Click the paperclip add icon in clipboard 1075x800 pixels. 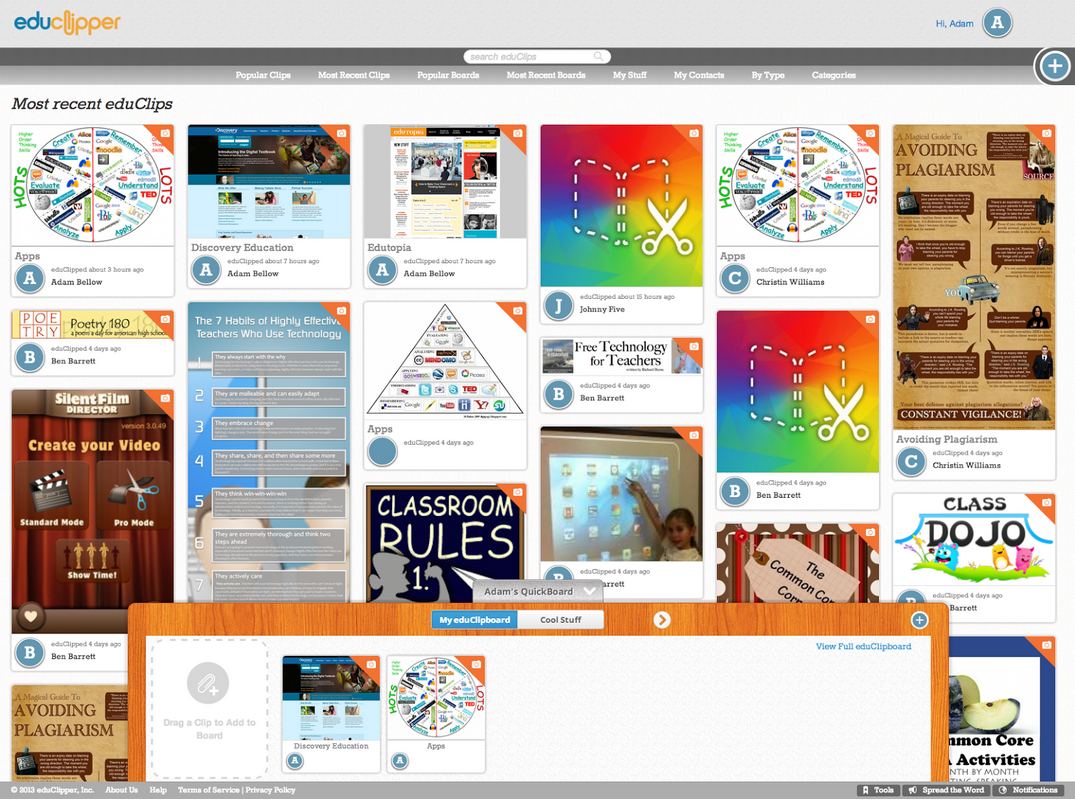pos(209,684)
